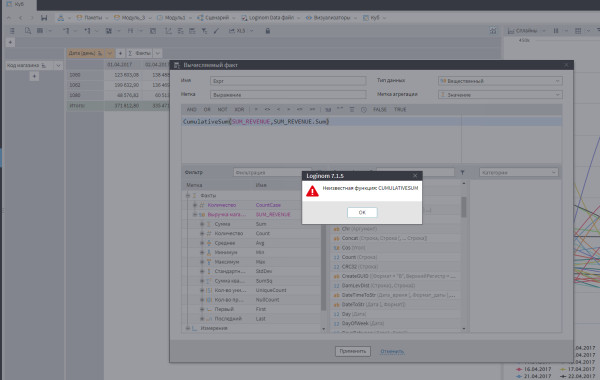This screenshot has height=380, width=600.
Task: Click the Отменить link in the dialog
Action: (392, 351)
